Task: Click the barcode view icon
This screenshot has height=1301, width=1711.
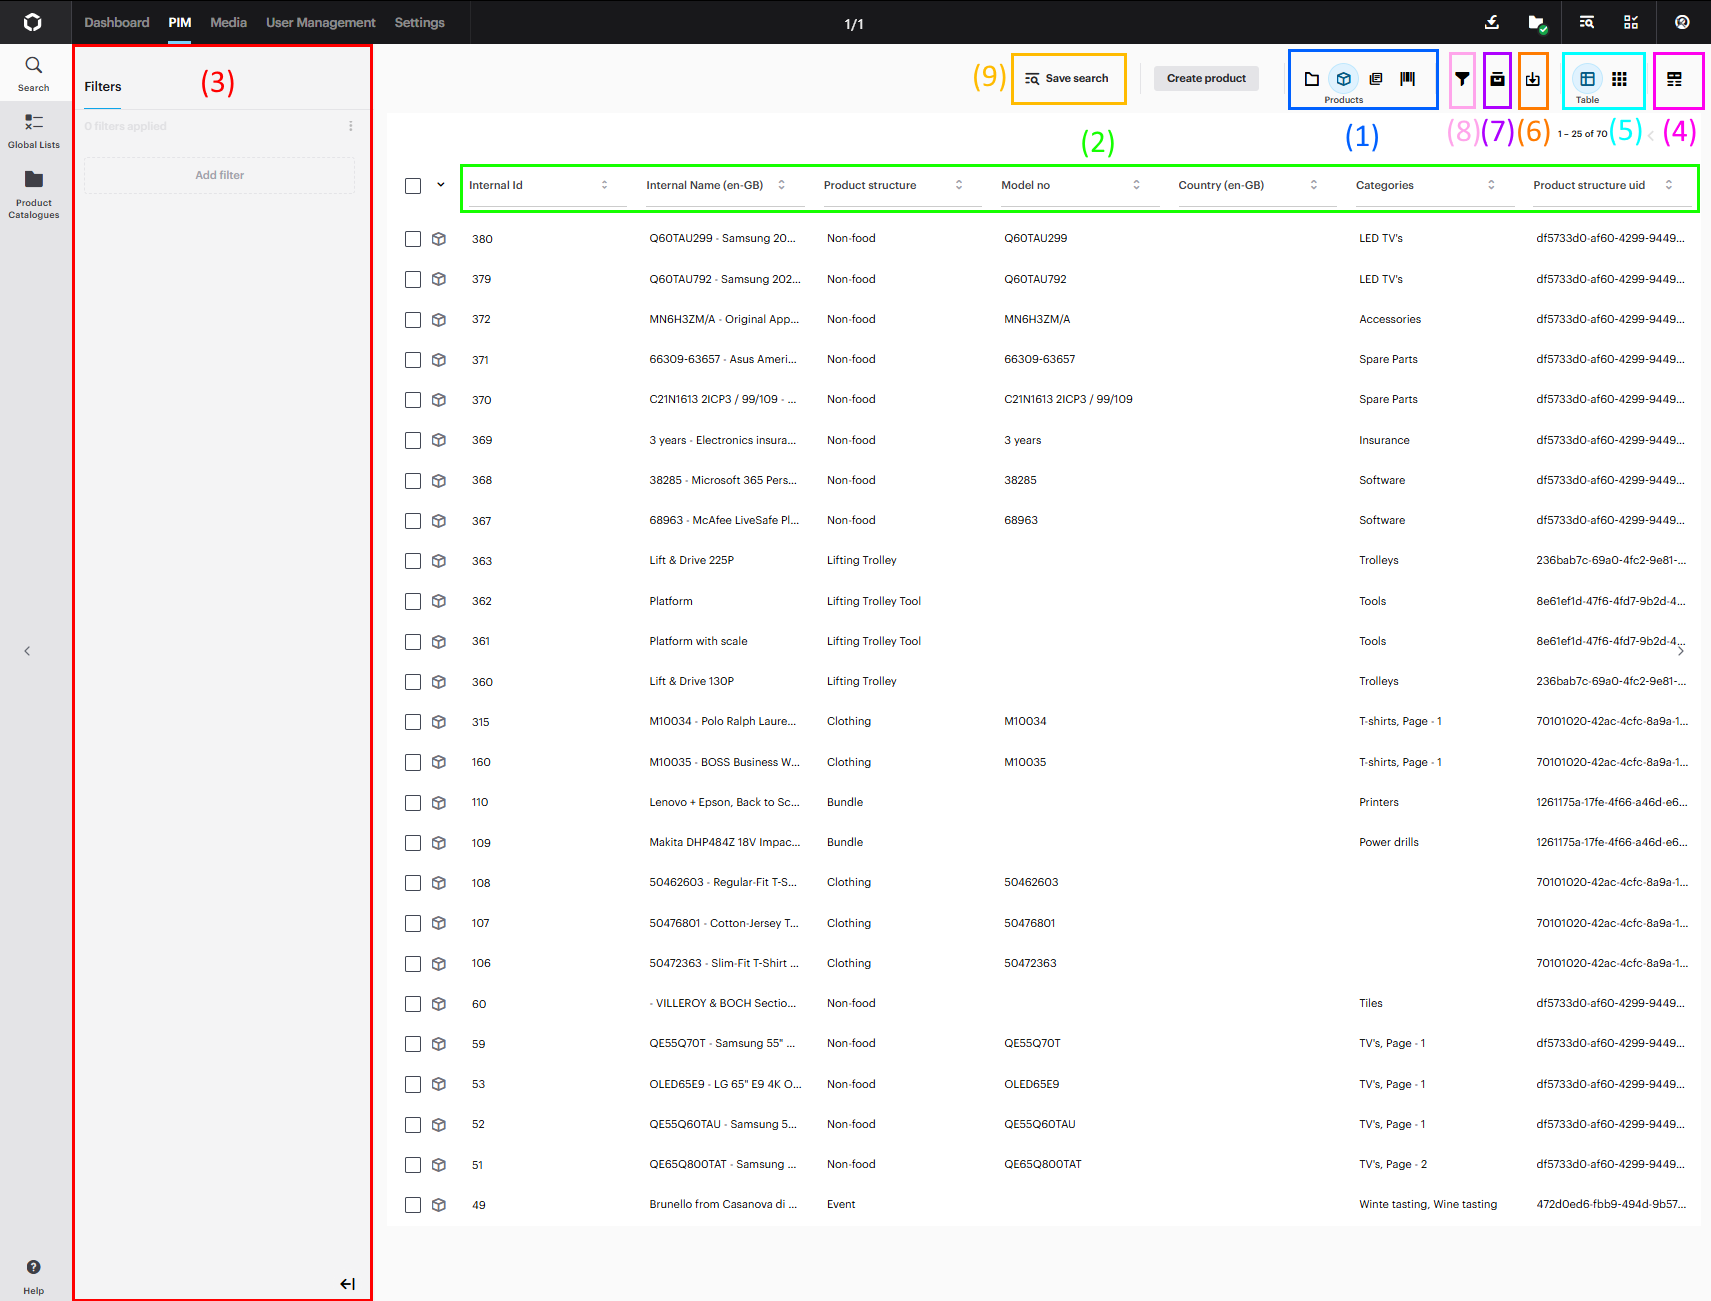Action: [1407, 79]
